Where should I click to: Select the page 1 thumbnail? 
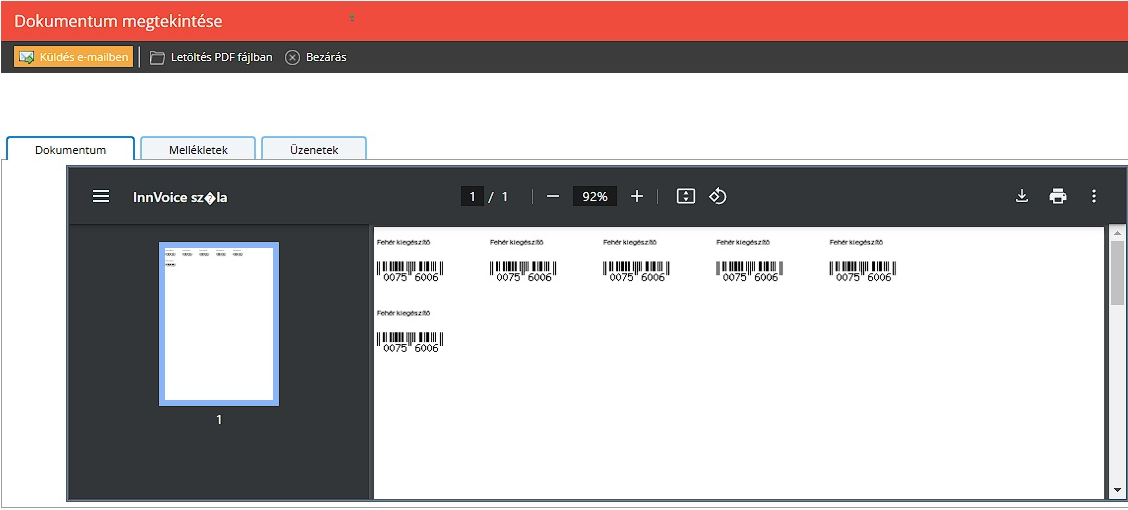tap(219, 324)
